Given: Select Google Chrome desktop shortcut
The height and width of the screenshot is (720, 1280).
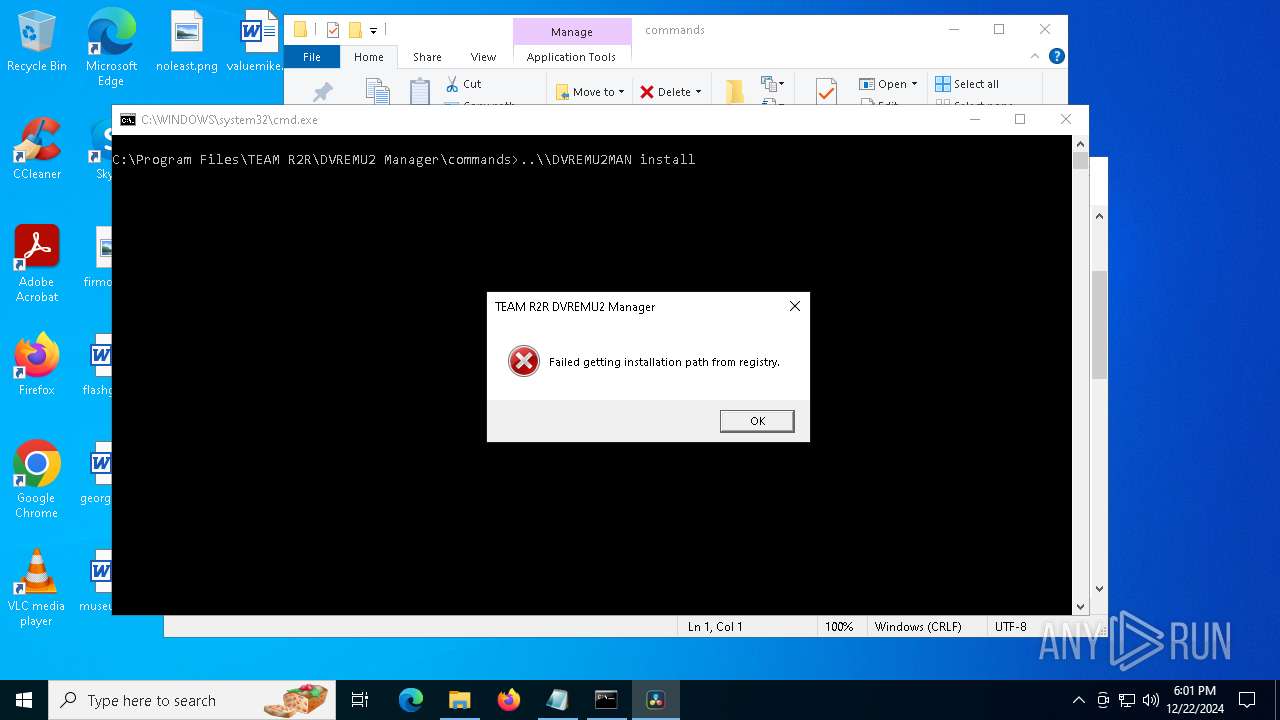Looking at the screenshot, I should pyautogui.click(x=37, y=480).
